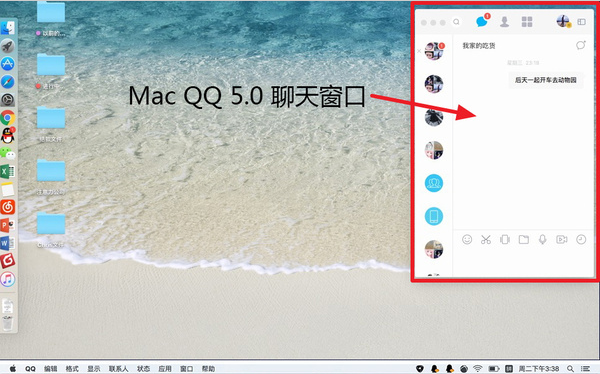The height and width of the screenshot is (374, 600).
Task: Open the input method icon in menu bar
Action: click(x=509, y=369)
